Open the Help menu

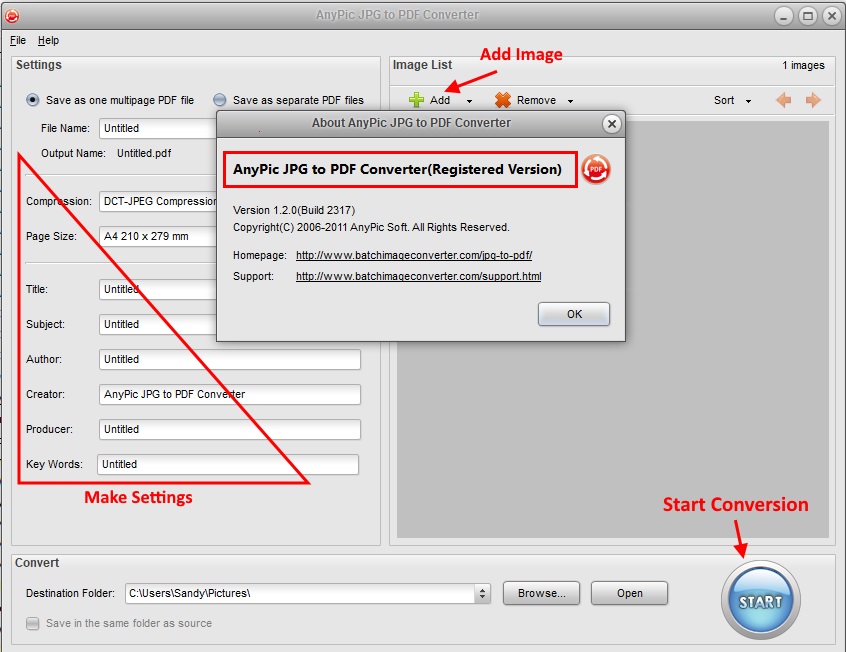[x=48, y=41]
